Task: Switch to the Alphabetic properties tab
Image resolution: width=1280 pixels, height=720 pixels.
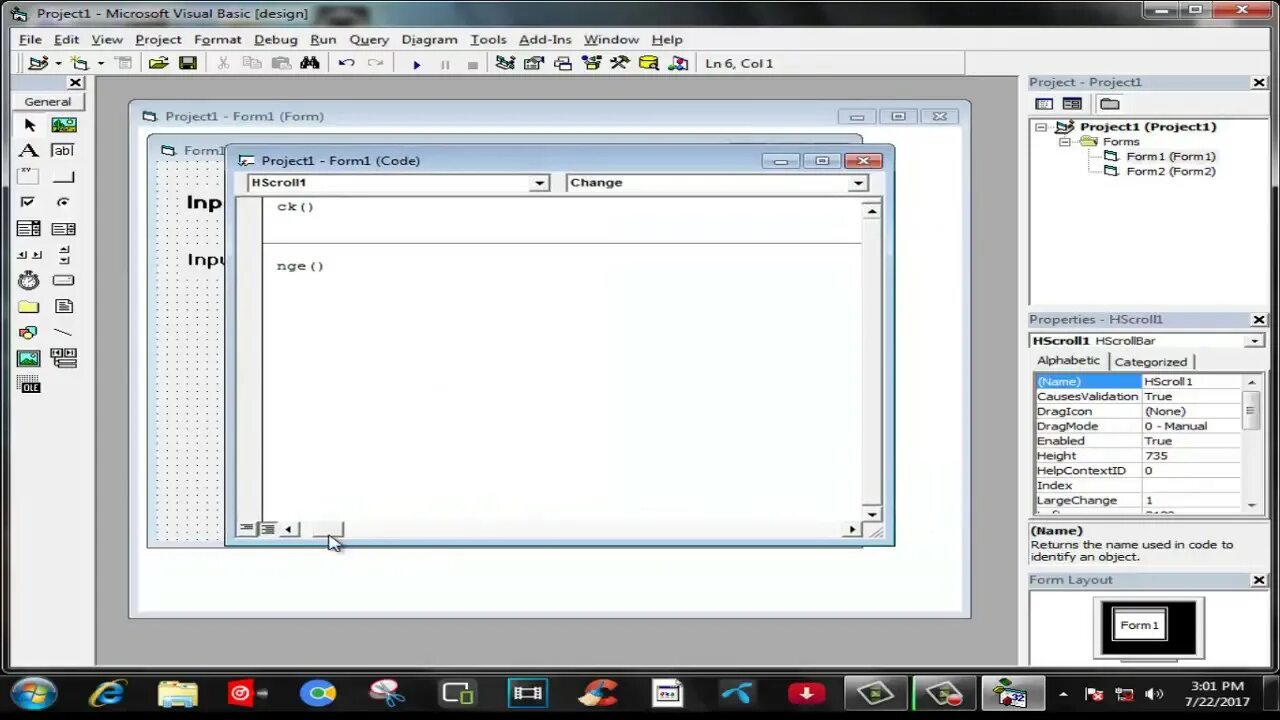Action: [1068, 361]
